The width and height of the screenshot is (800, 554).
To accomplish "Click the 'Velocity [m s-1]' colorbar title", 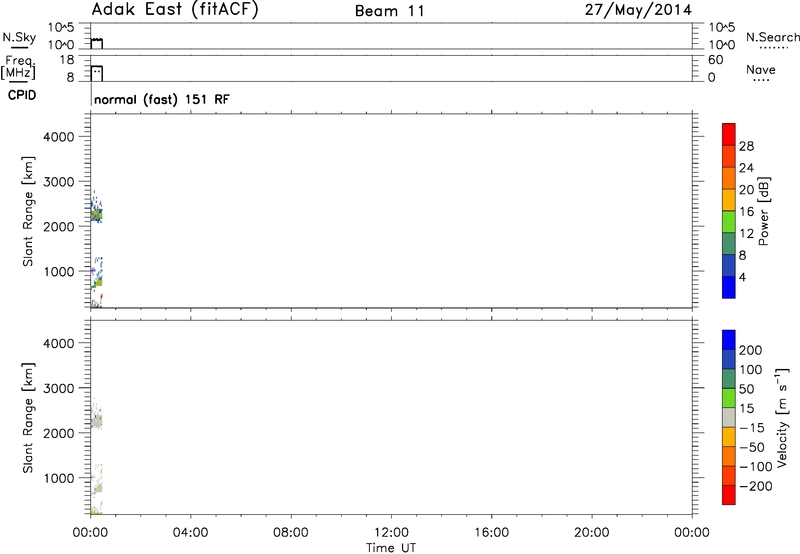I will (782, 417).
